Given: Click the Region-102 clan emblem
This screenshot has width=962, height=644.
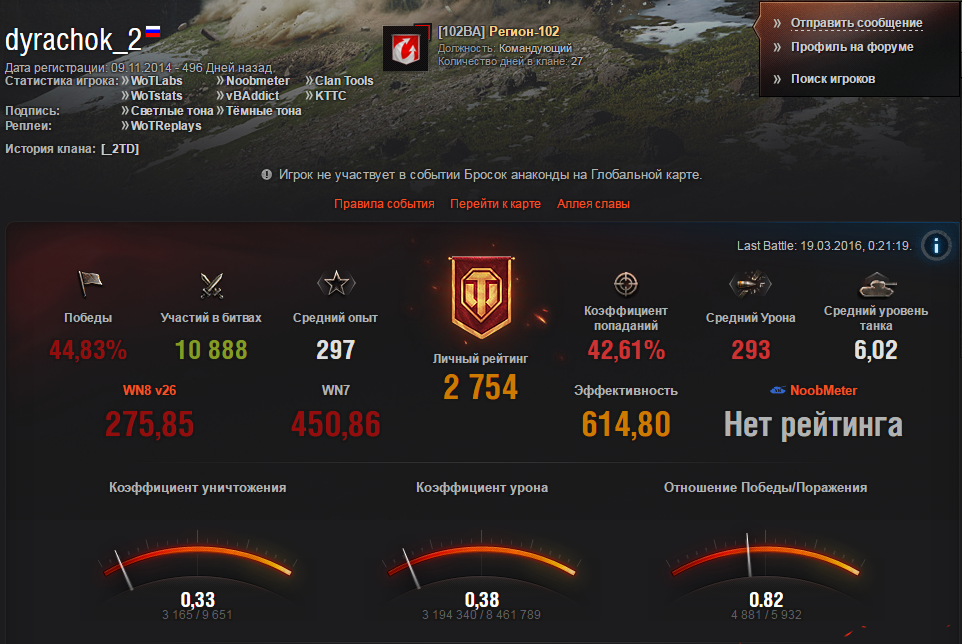Looking at the screenshot, I should click(406, 48).
